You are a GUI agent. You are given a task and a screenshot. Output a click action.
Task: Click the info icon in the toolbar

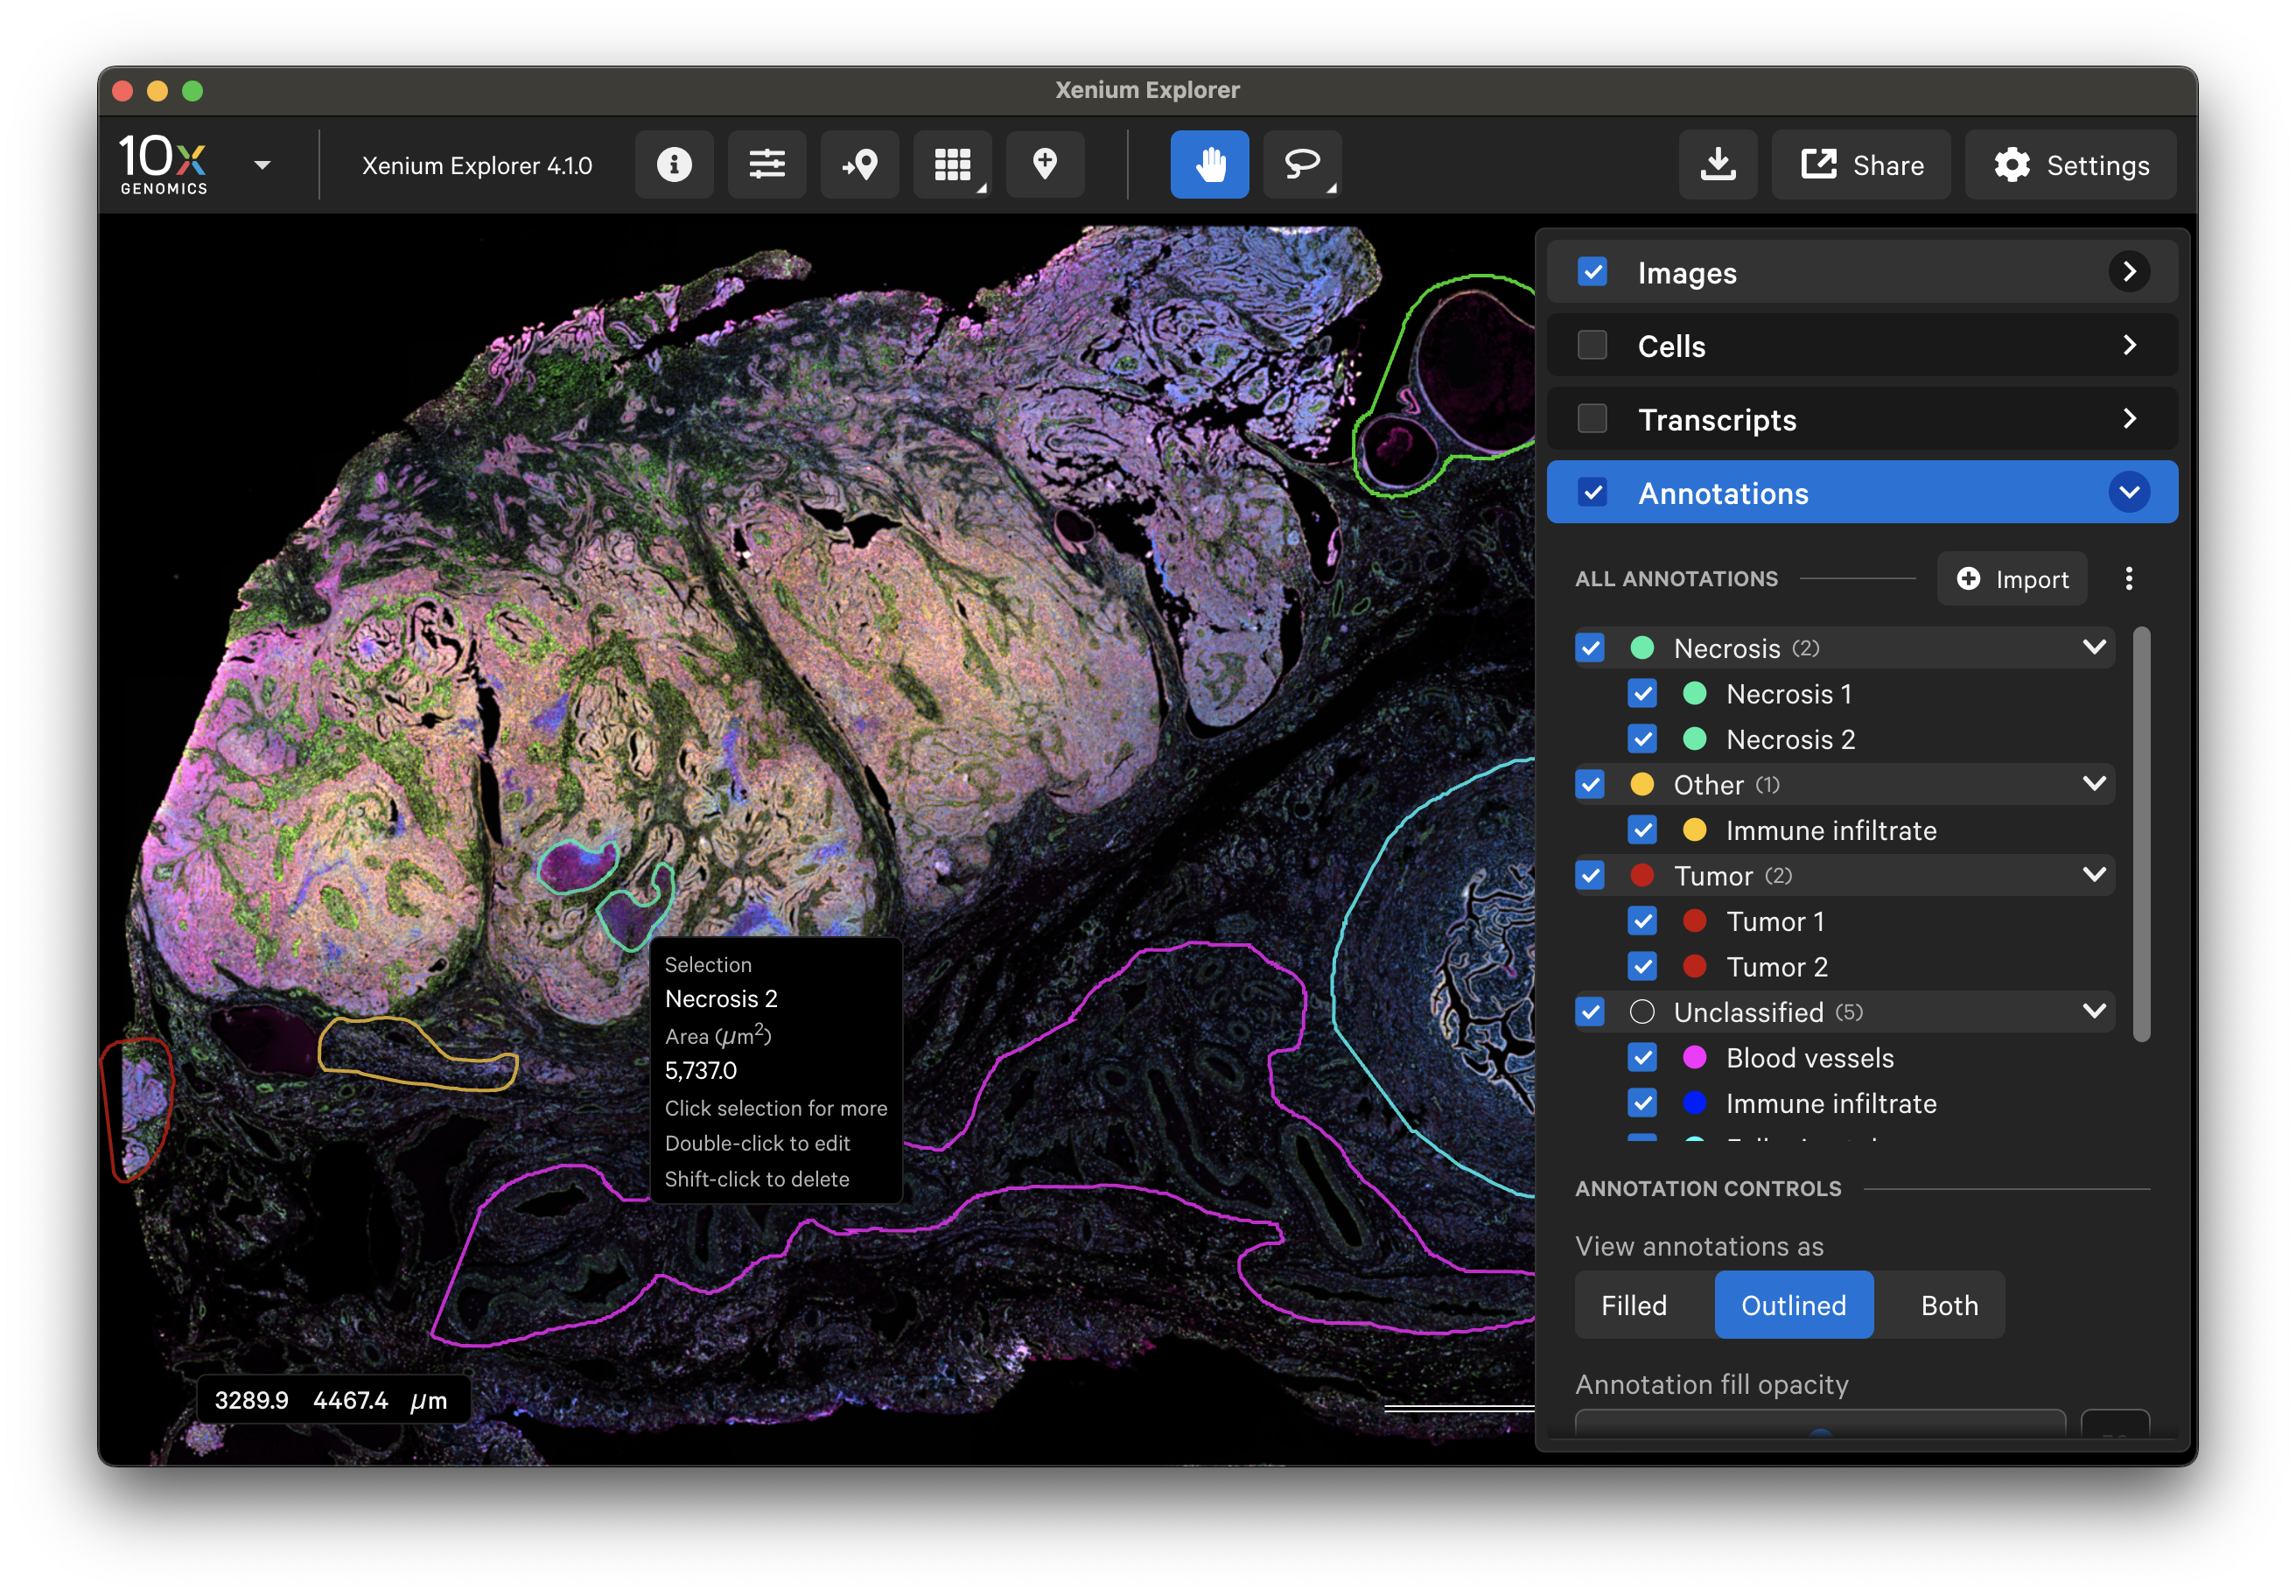point(674,164)
